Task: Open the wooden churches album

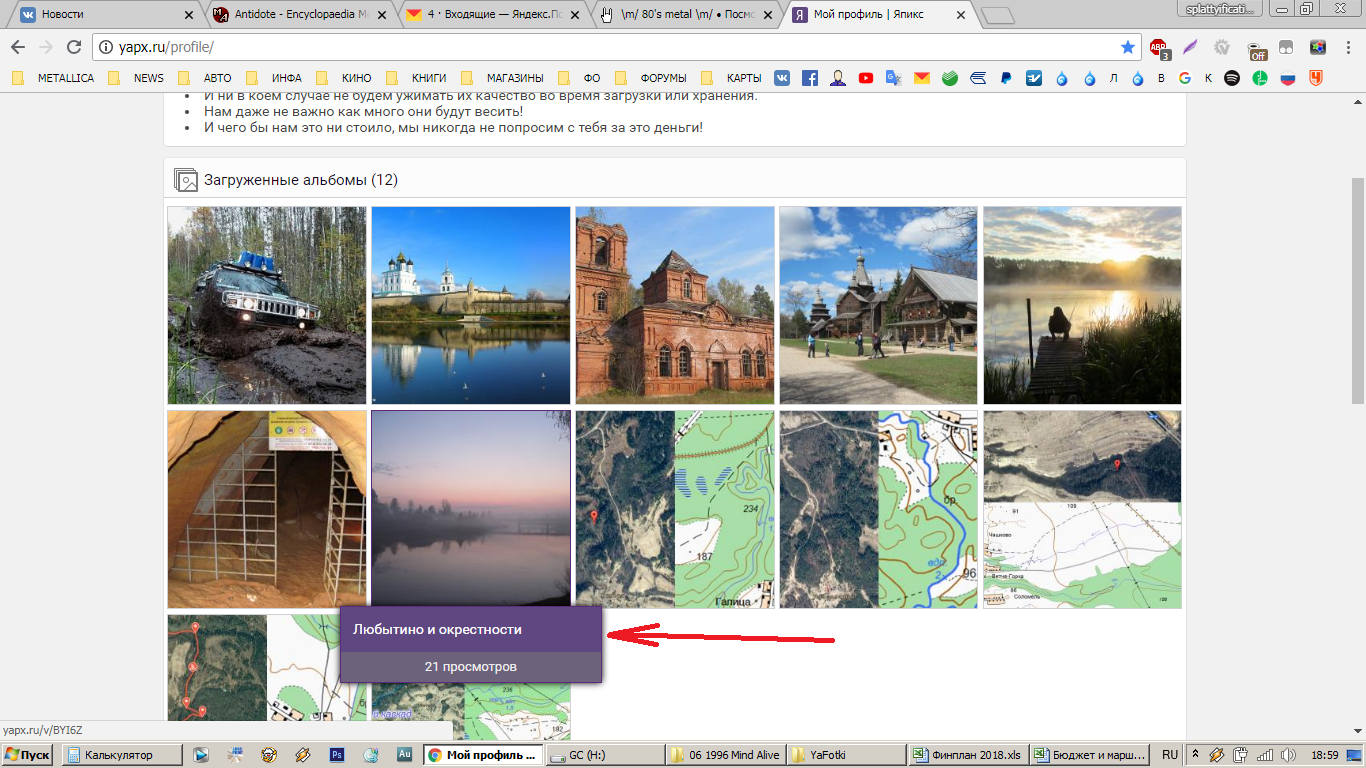Action: coord(879,305)
